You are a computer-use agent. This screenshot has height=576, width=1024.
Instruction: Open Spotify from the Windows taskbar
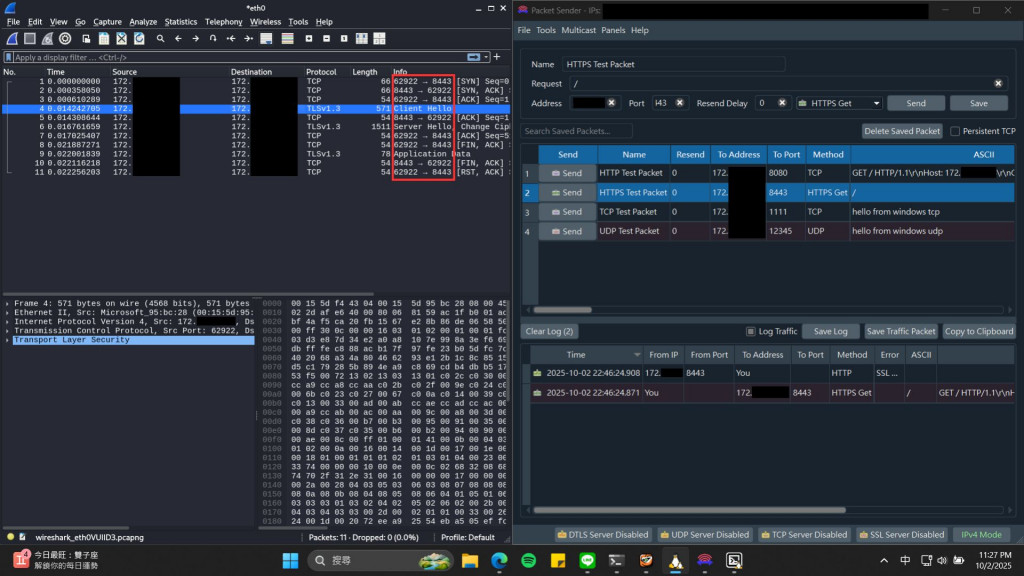click(528, 560)
